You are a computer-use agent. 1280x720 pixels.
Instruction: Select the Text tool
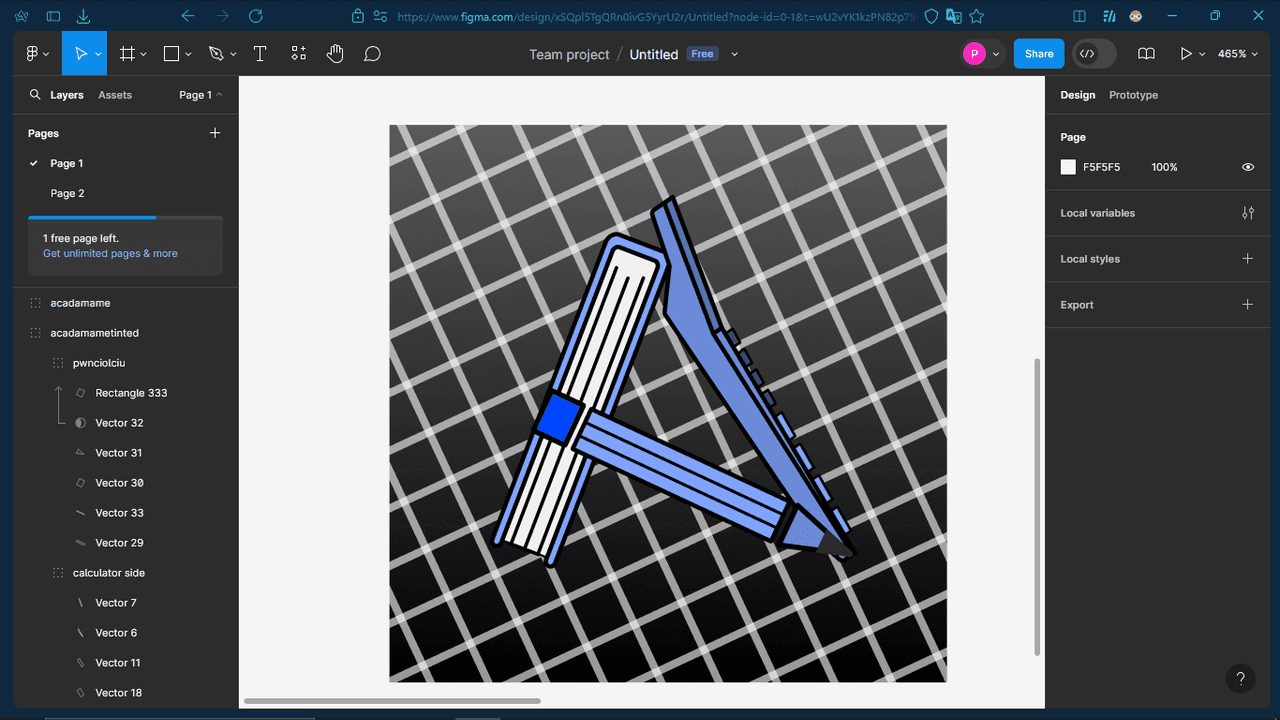tap(260, 54)
